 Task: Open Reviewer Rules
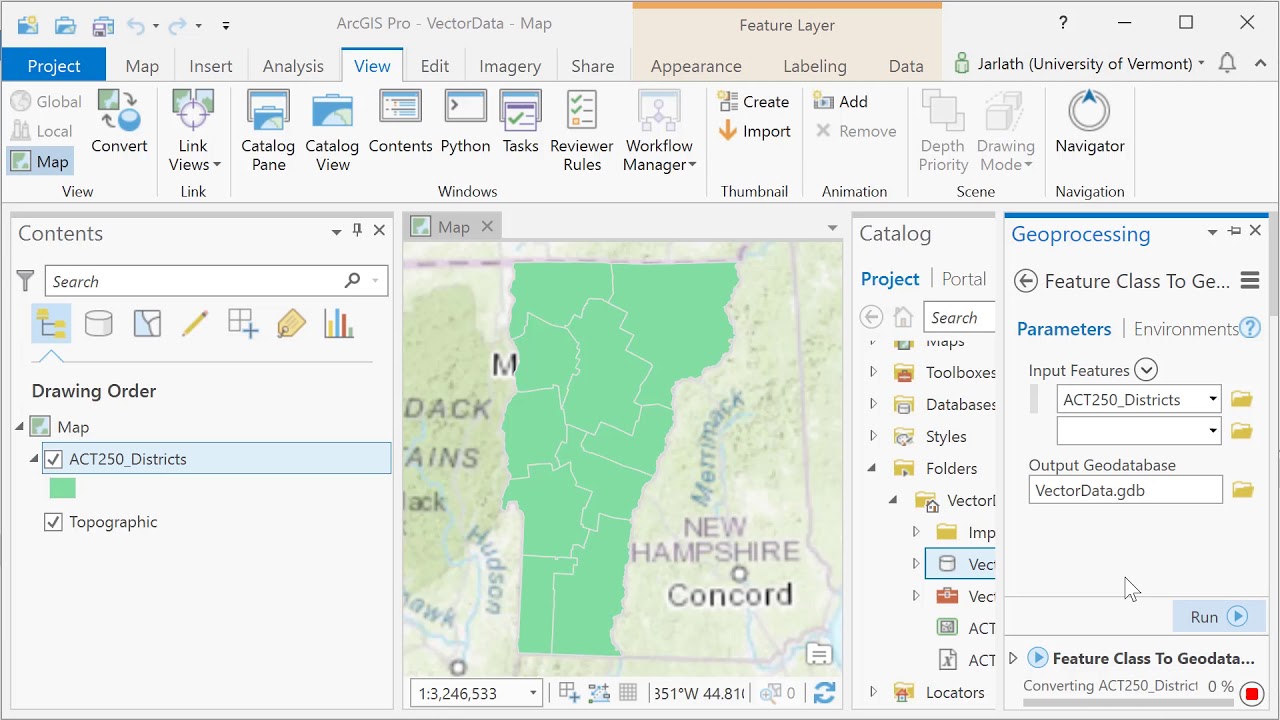coord(581,131)
